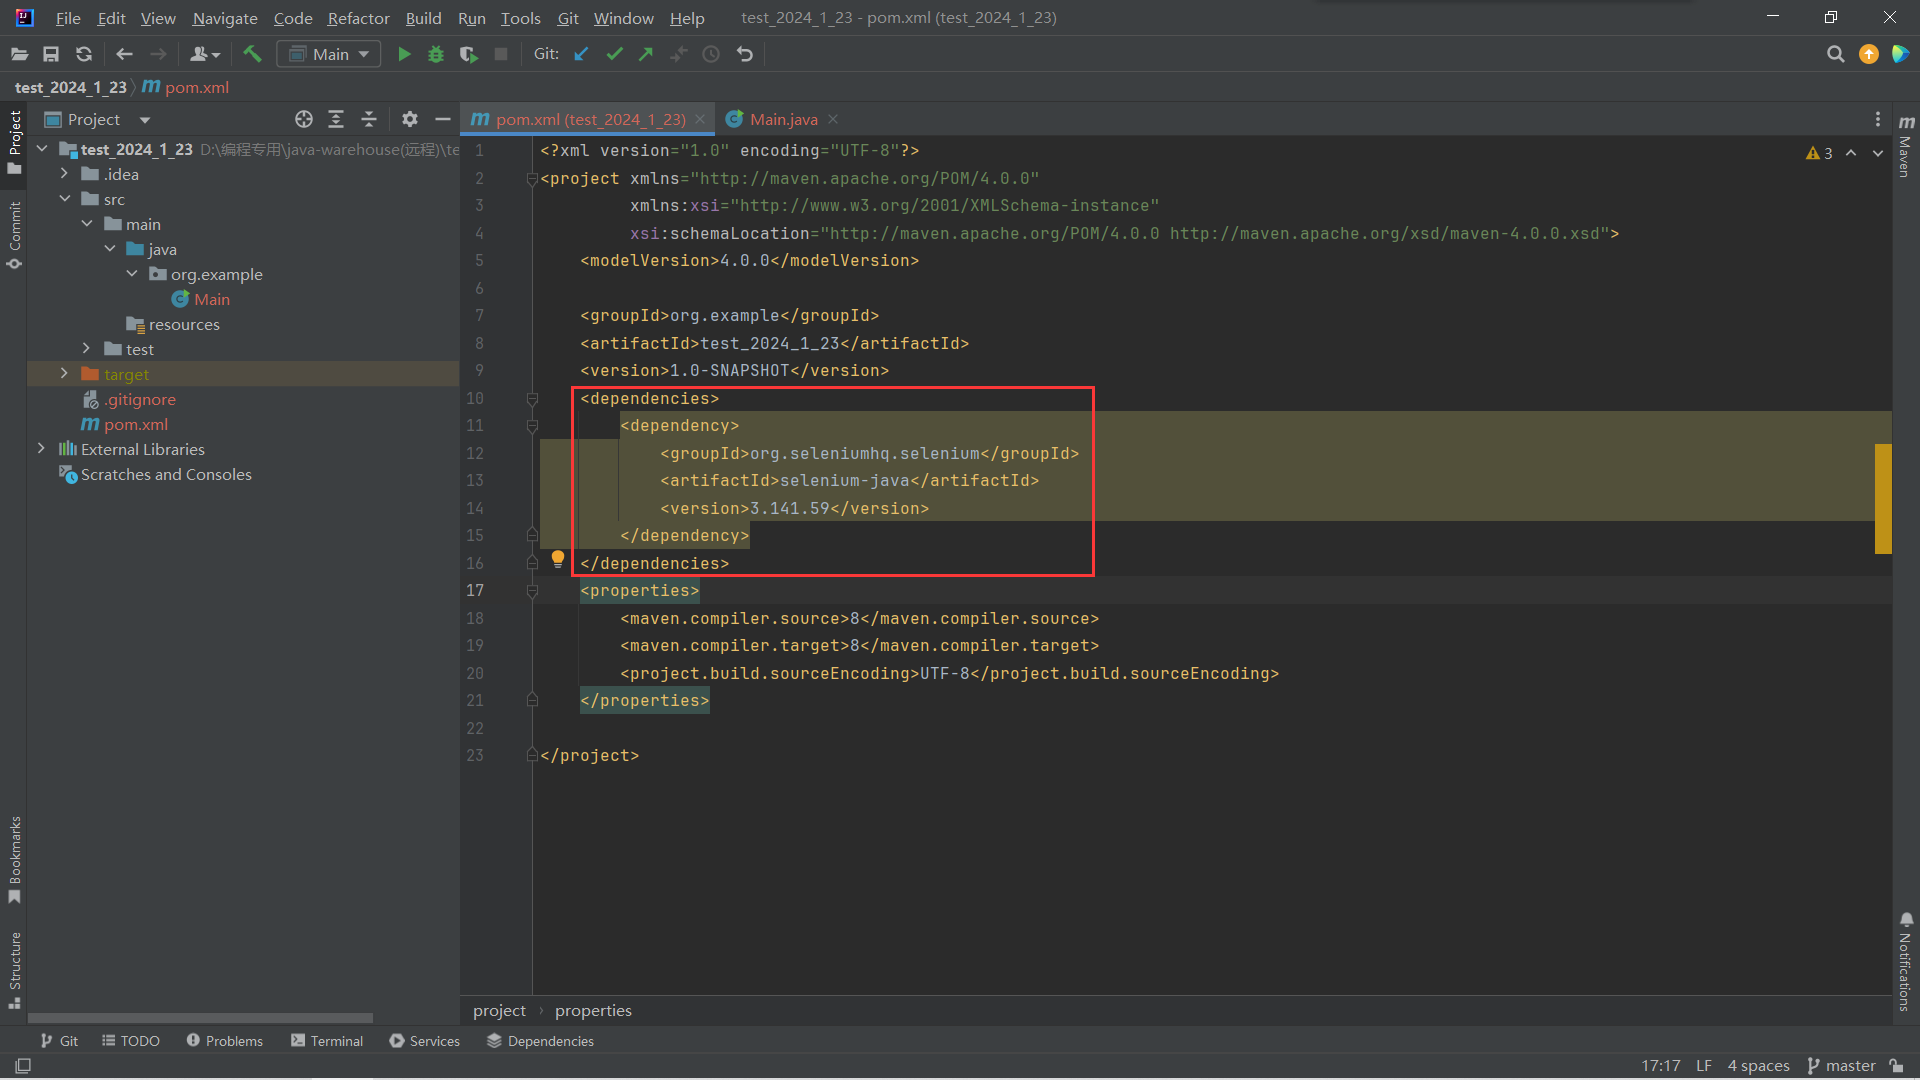Screen dimensions: 1920x1080
Task: Click the green Run button in the toolbar
Action: click(405, 53)
